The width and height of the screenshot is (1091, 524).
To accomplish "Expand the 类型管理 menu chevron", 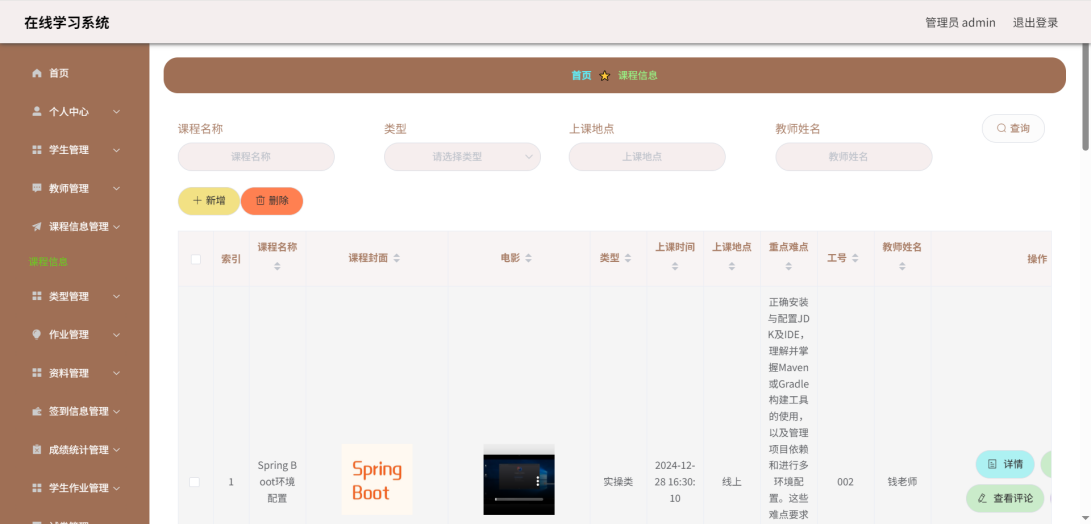I will pos(116,297).
